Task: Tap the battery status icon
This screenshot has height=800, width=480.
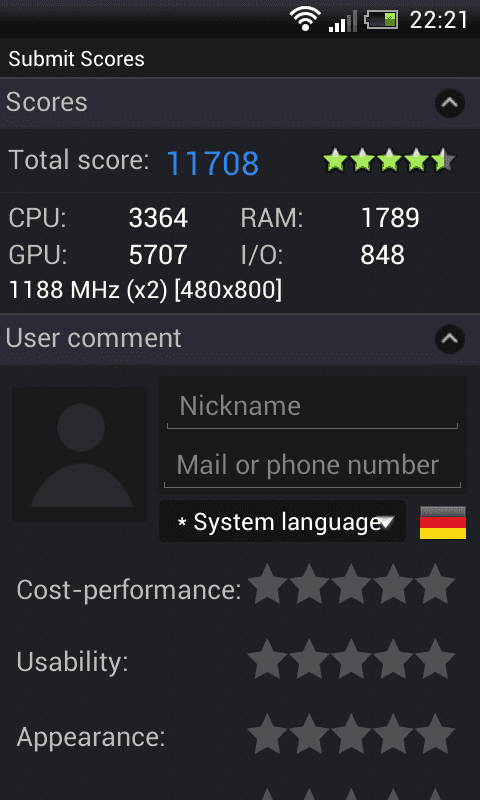Action: coord(381,20)
